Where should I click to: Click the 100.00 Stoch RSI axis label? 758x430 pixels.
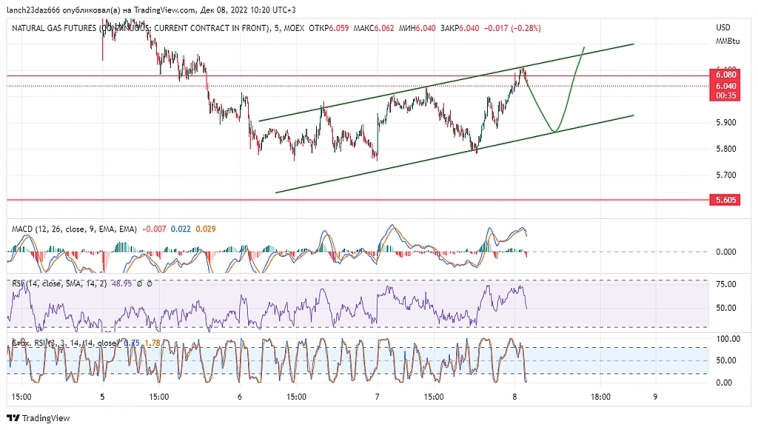[728, 339]
